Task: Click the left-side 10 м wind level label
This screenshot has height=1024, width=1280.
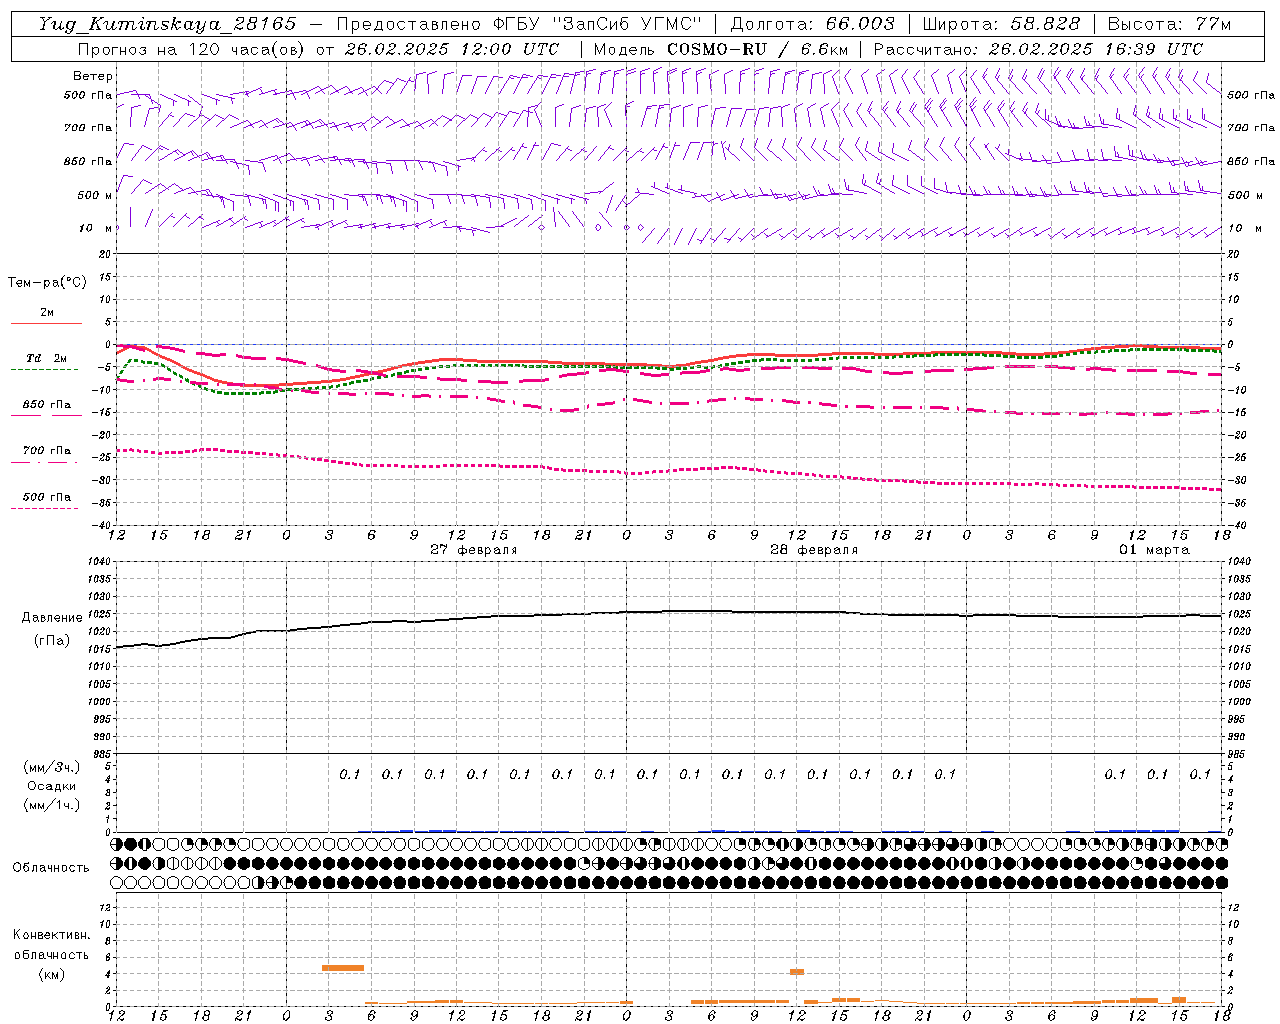Action: (96, 229)
